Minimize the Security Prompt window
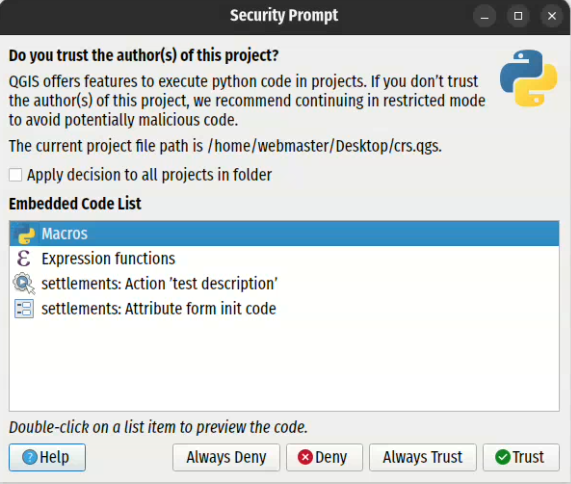The height and width of the screenshot is (484, 571). 484,16
